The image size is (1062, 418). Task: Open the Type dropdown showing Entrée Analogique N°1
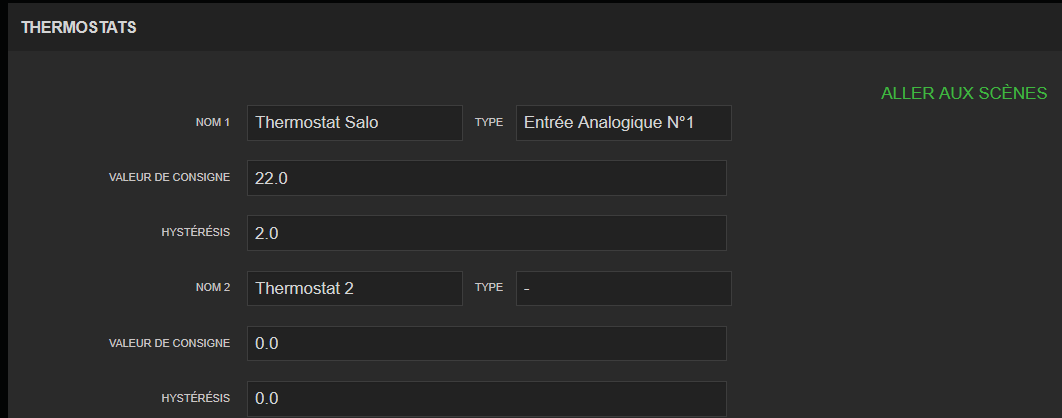point(623,123)
